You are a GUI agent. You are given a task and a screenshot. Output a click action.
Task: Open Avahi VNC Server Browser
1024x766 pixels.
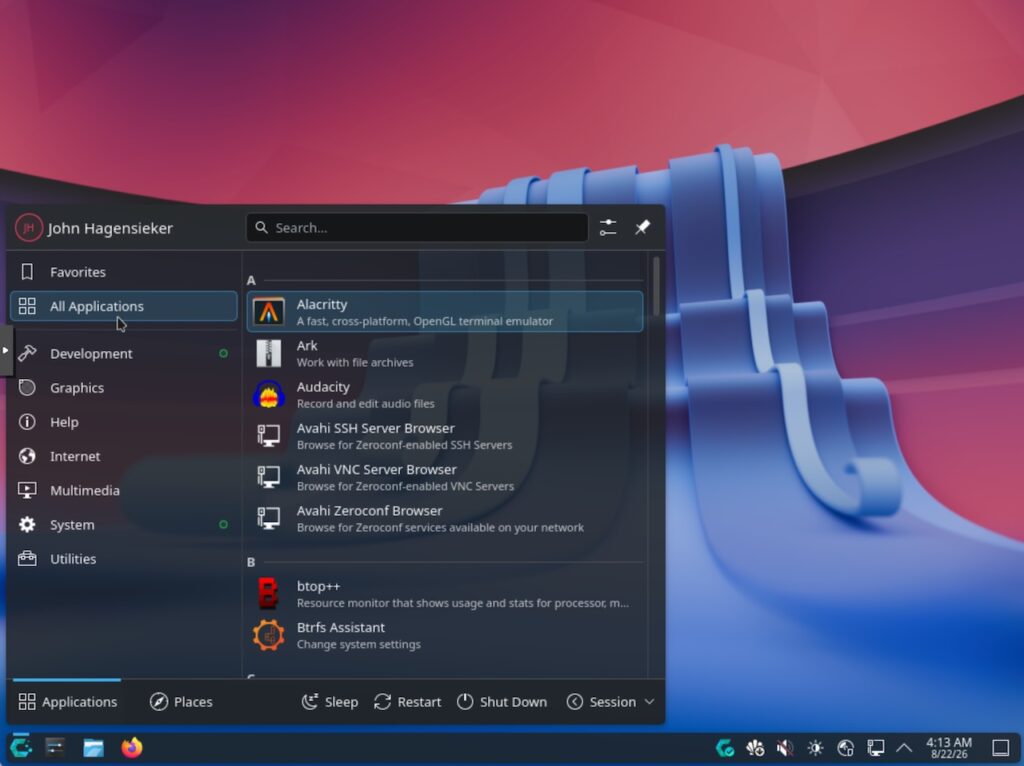click(x=445, y=477)
